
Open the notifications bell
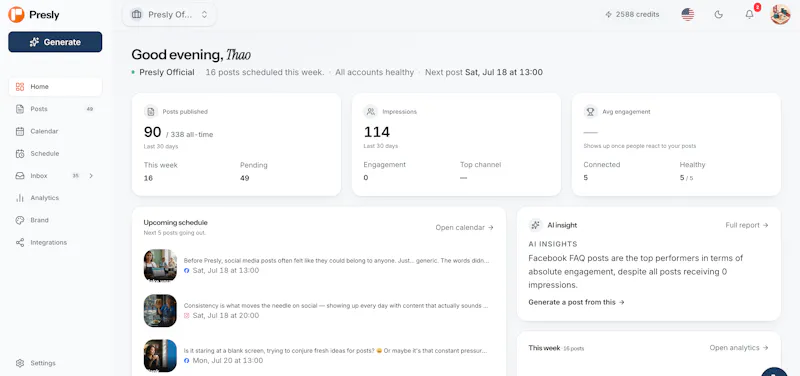coord(749,14)
